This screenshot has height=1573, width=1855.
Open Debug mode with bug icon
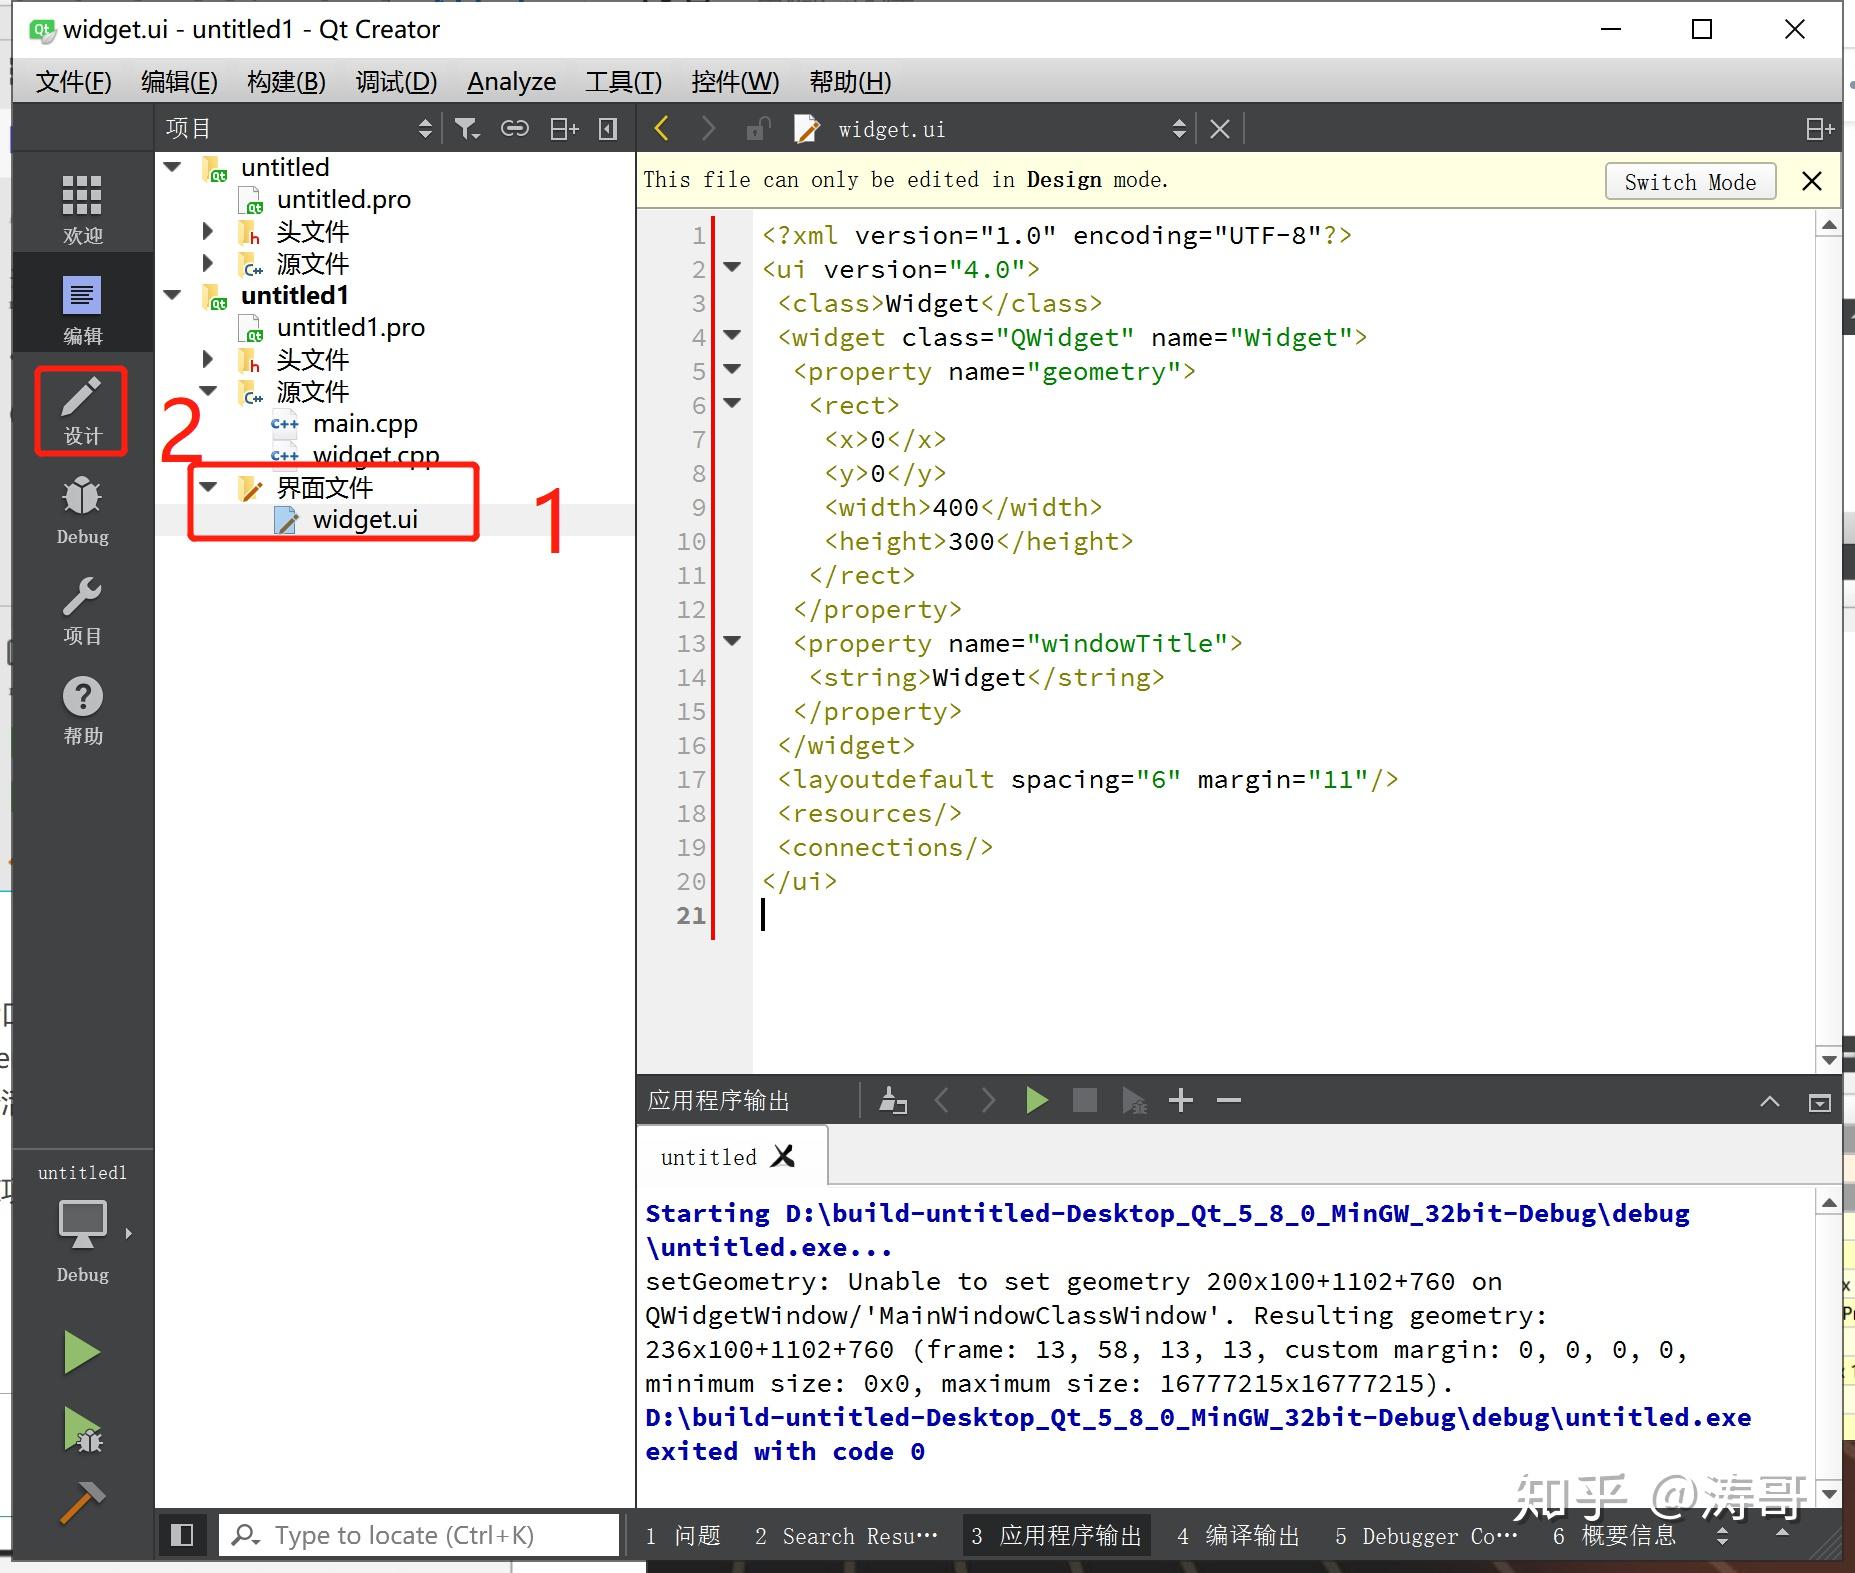point(82,508)
